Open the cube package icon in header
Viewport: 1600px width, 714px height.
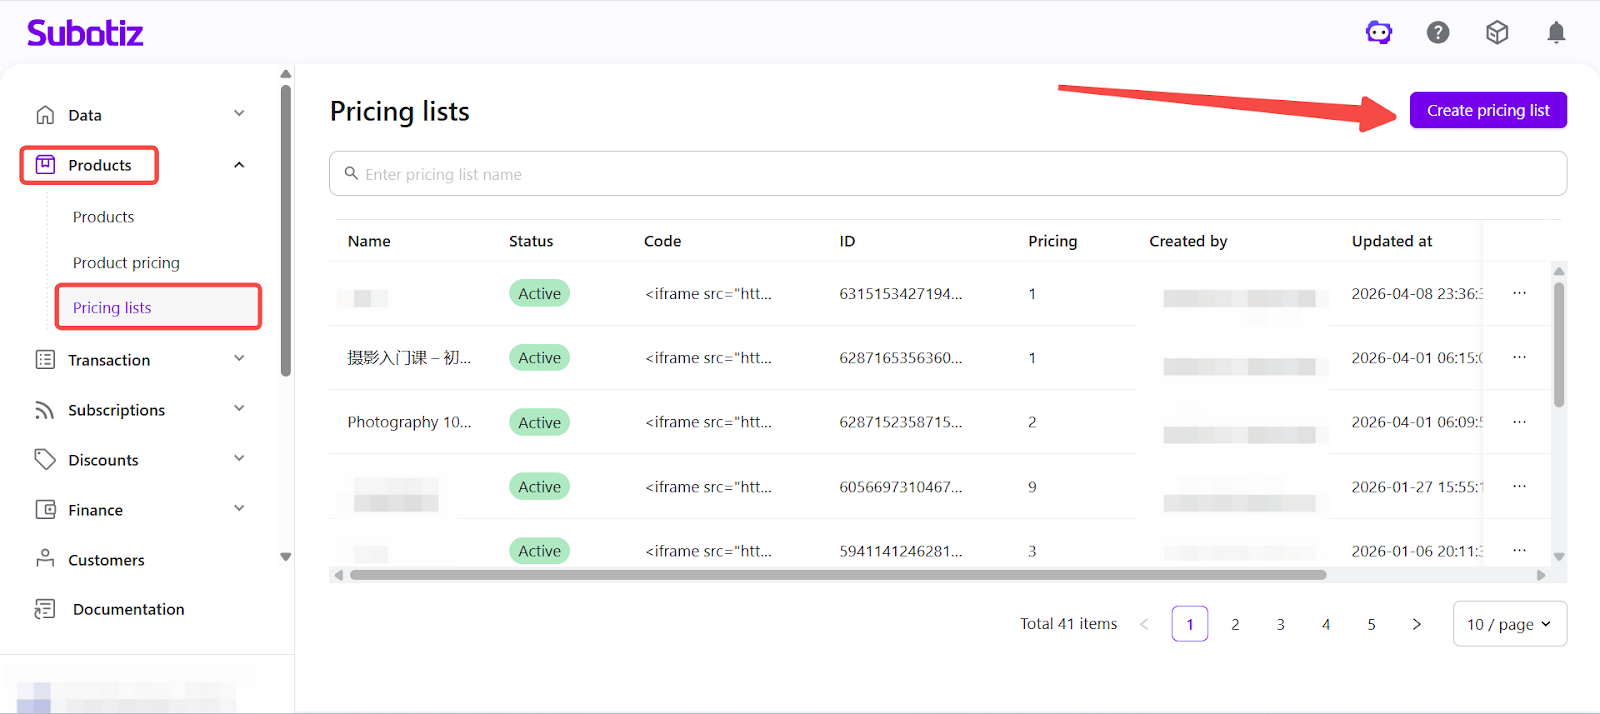click(1497, 33)
